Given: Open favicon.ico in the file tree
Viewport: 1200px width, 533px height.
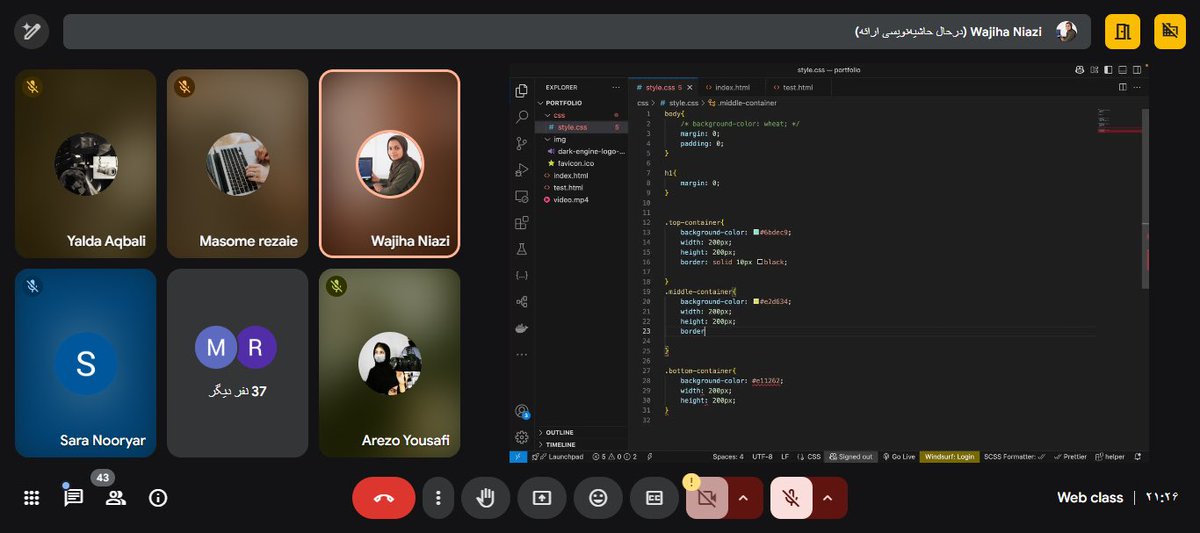Looking at the screenshot, I should click(582, 163).
